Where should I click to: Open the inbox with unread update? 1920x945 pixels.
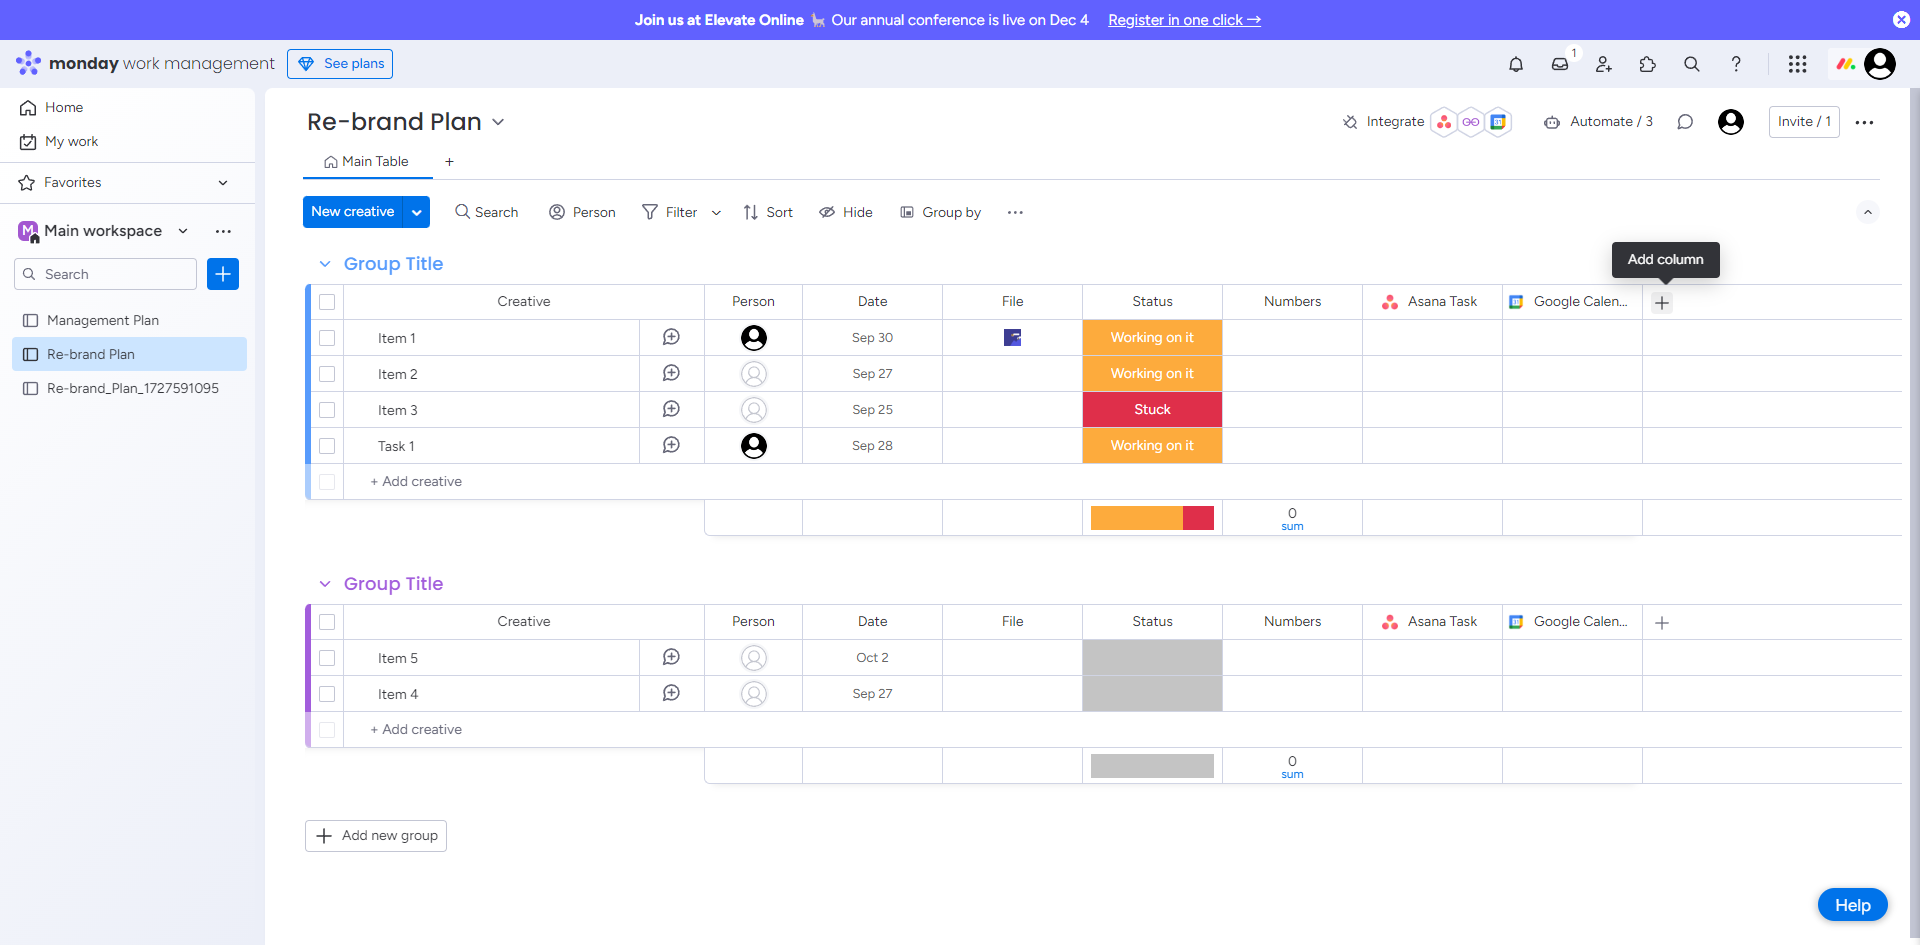[x=1560, y=63]
